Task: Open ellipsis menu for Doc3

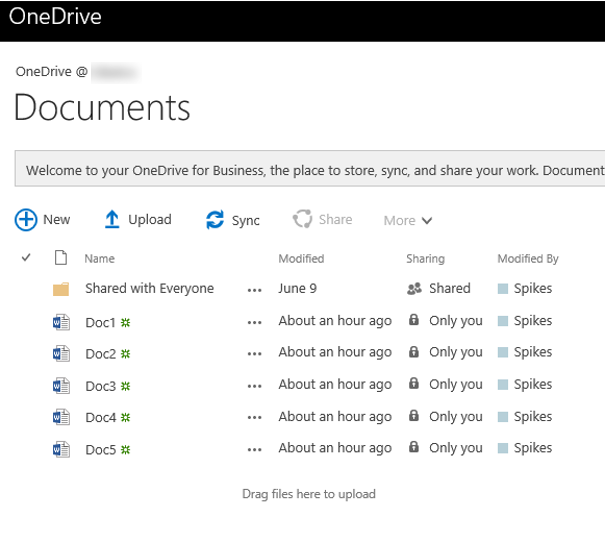Action: [x=255, y=386]
